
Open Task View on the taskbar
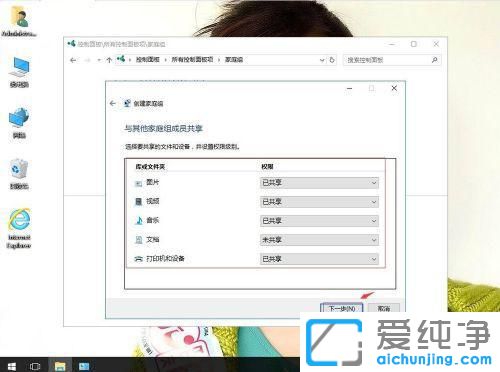coord(35,366)
